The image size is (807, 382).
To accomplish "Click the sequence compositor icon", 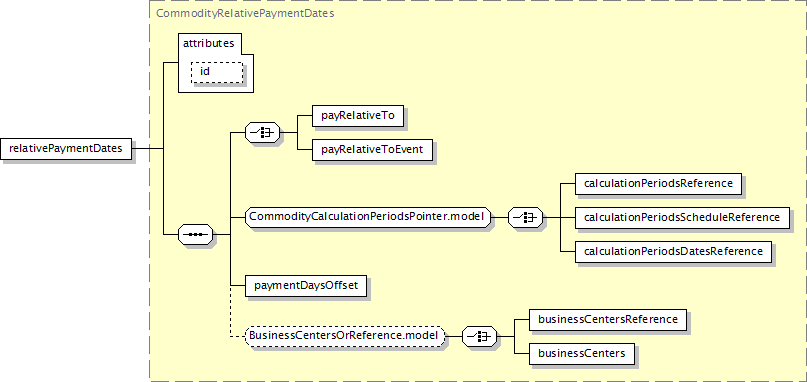I will (195, 234).
